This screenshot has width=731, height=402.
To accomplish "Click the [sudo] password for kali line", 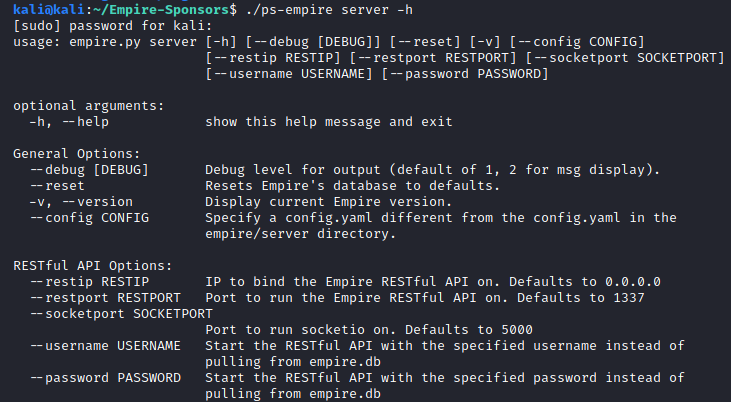I will (x=112, y=26).
